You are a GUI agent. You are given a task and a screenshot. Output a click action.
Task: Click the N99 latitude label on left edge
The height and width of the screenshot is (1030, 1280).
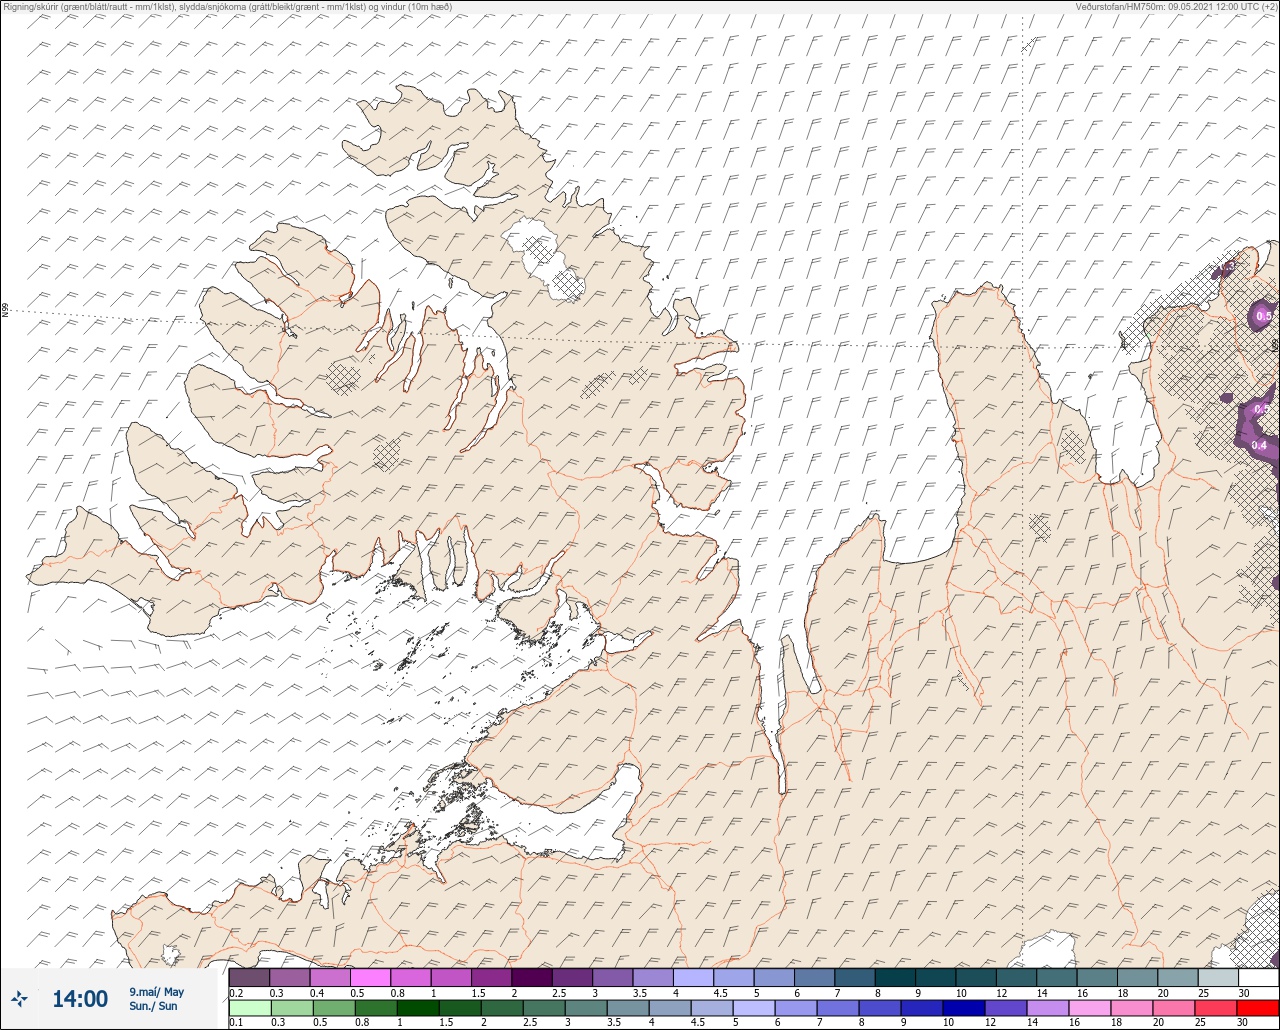tap(5, 311)
